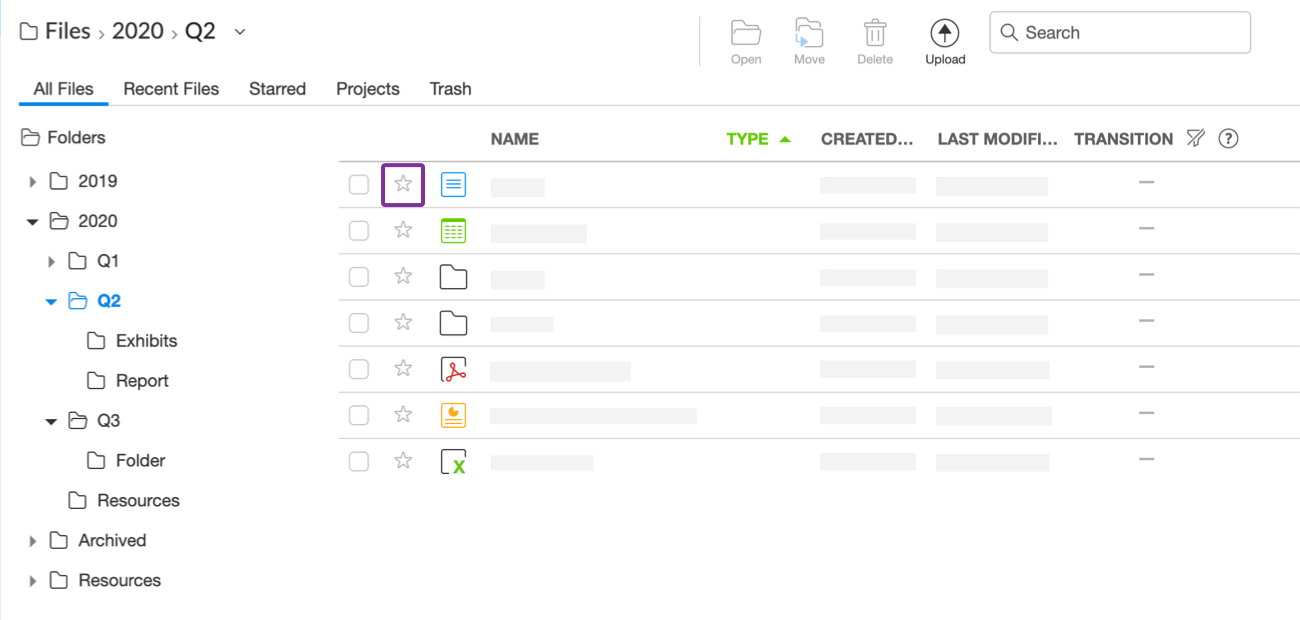
Task: Click the Move folder icon
Action: (x=809, y=32)
